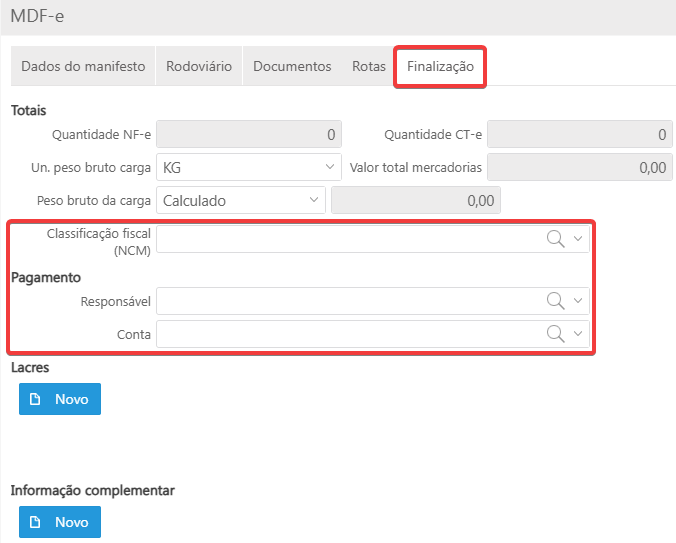Go to the Documentos tab

(292, 66)
